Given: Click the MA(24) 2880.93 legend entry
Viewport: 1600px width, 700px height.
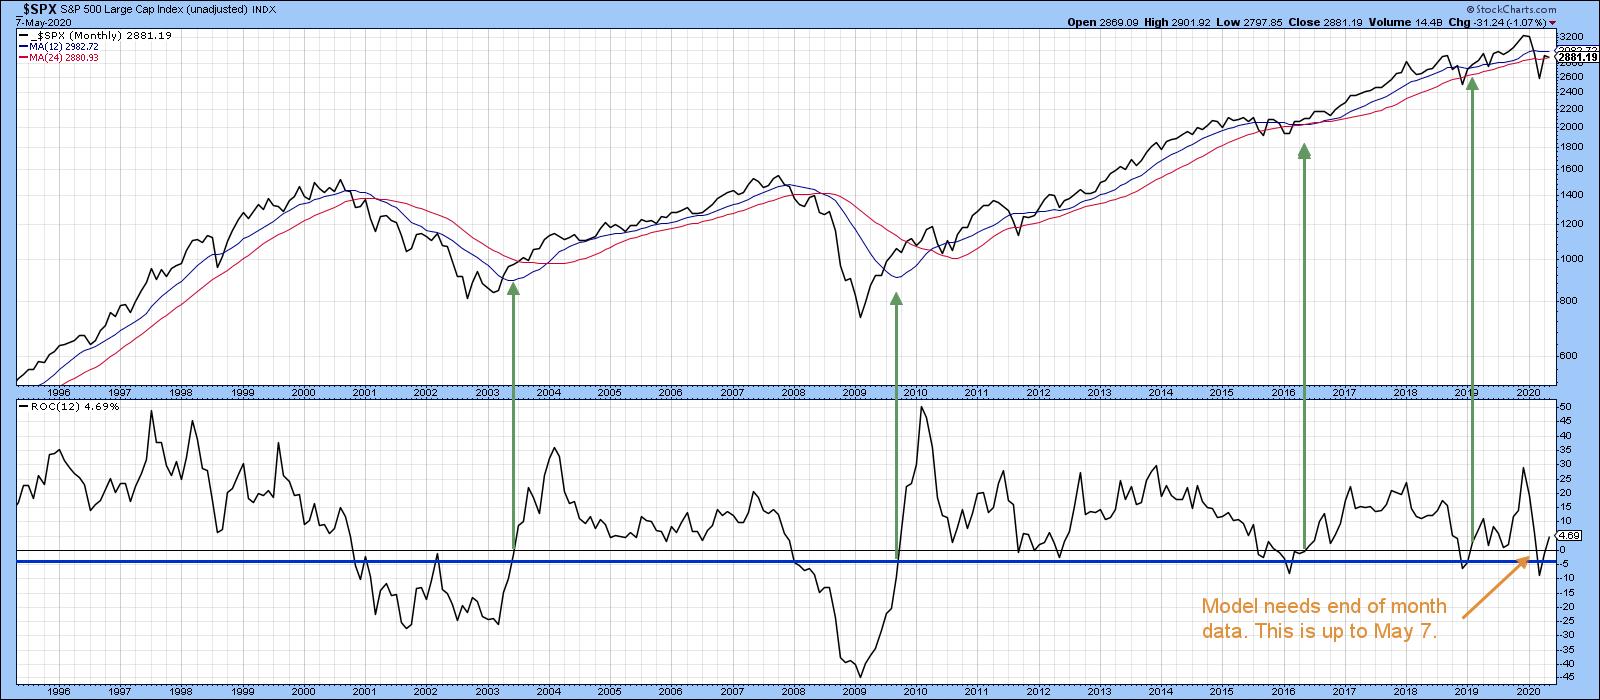Looking at the screenshot, I should (x=64, y=58).
